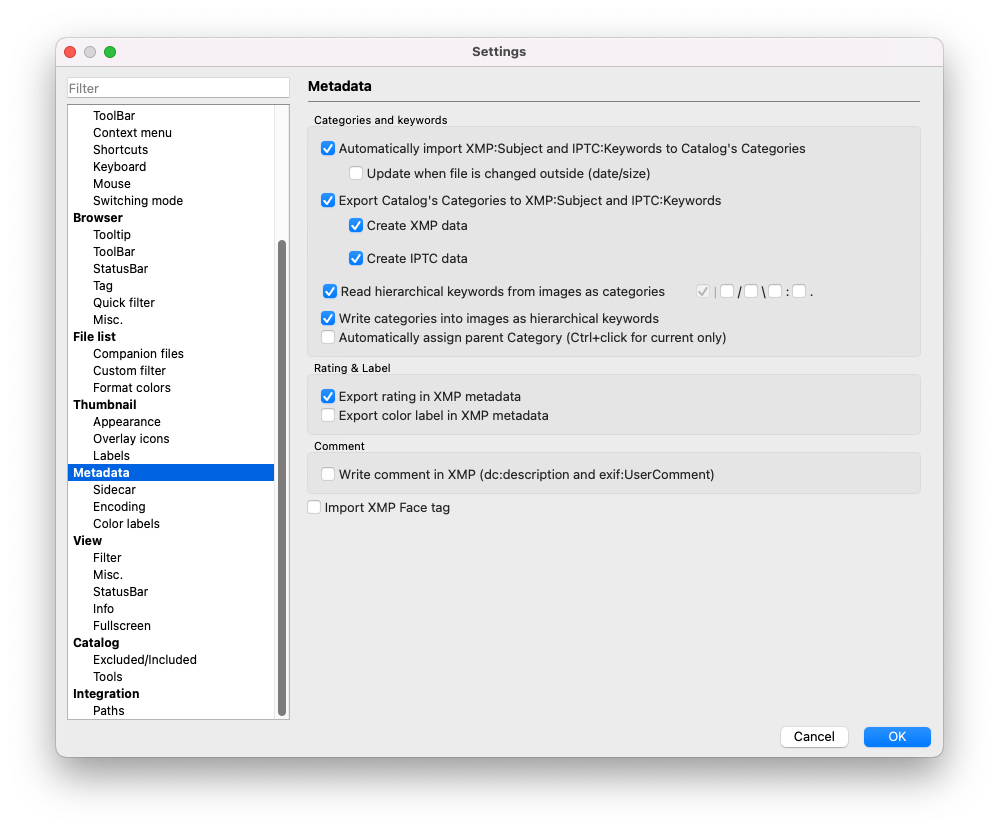
Task: Untick Create IPTC data checkbox
Action: tap(356, 259)
